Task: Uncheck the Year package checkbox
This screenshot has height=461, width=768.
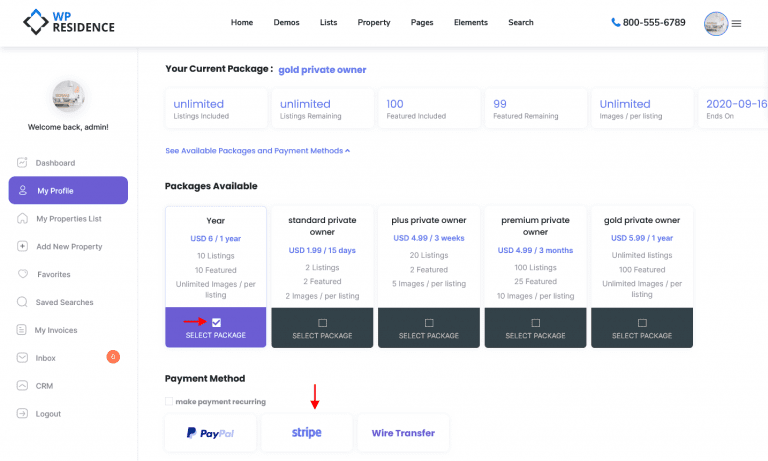Action: 216,322
